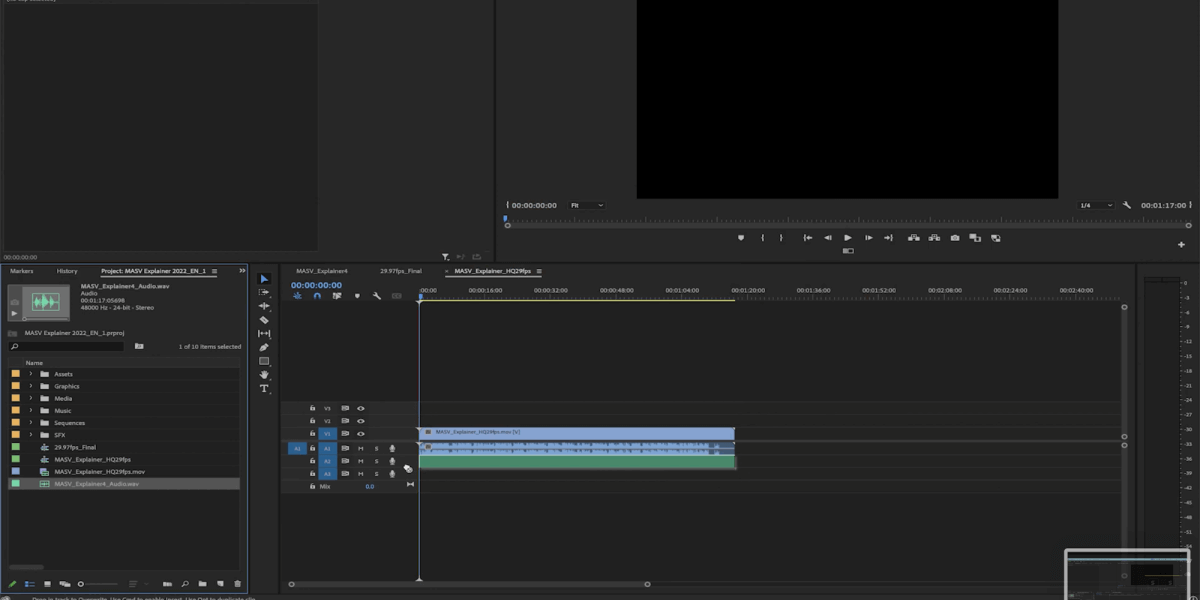The height and width of the screenshot is (600, 1200).
Task: Click Add Marker in Program Monitor
Action: click(741, 238)
